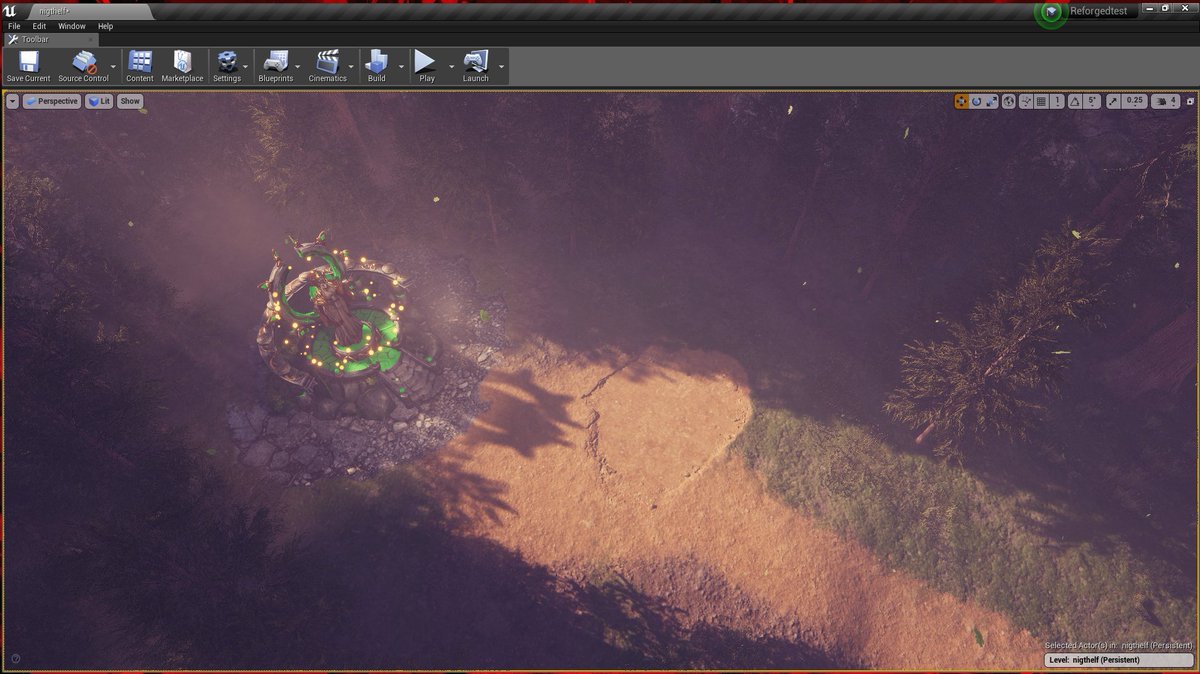Expand the Settings dropdown arrow
Screen dimensions: 1200x674
point(246,67)
